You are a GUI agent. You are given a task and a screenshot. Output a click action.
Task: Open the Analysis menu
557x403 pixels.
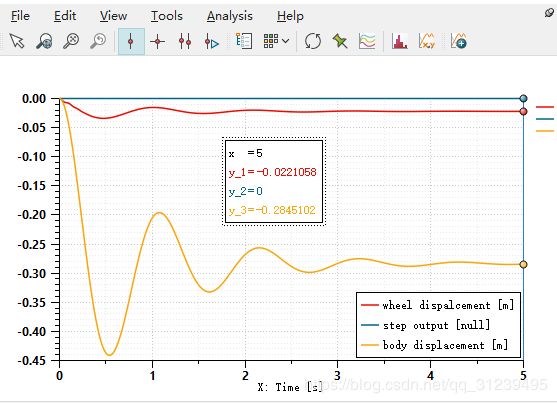point(230,16)
